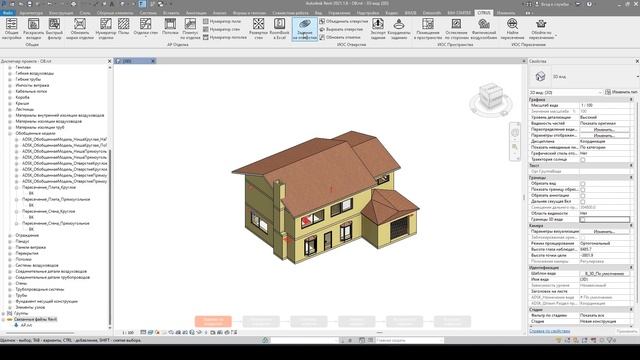Screen dimensions: 640x360
Task: Choose Нумератор потолка
Action: pyautogui.click(x=225, y=37)
